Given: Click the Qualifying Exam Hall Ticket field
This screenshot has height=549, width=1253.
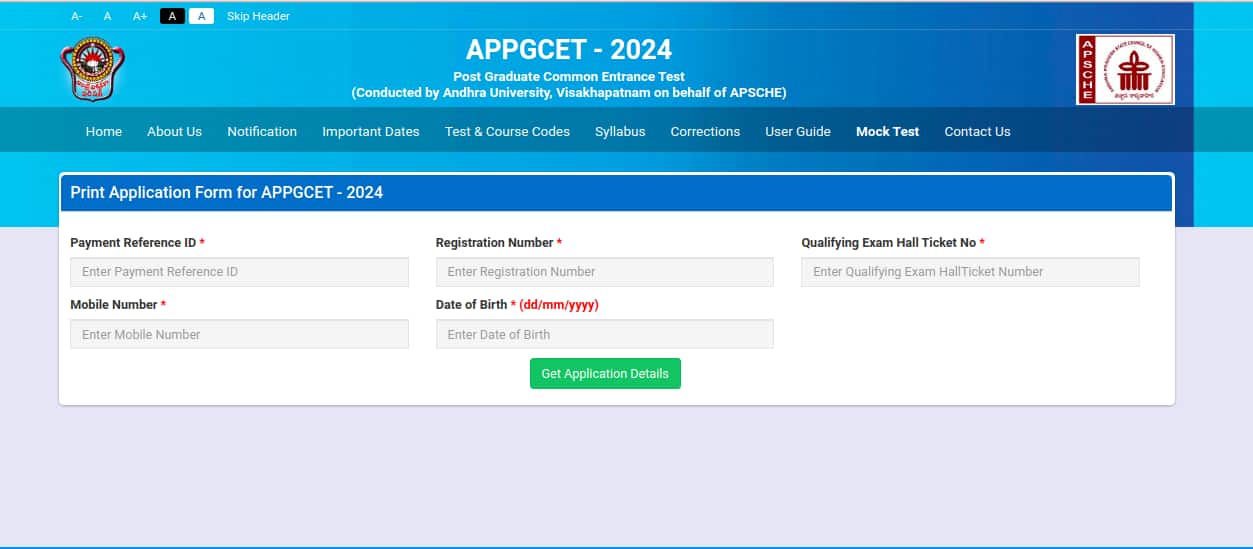Looking at the screenshot, I should [970, 272].
